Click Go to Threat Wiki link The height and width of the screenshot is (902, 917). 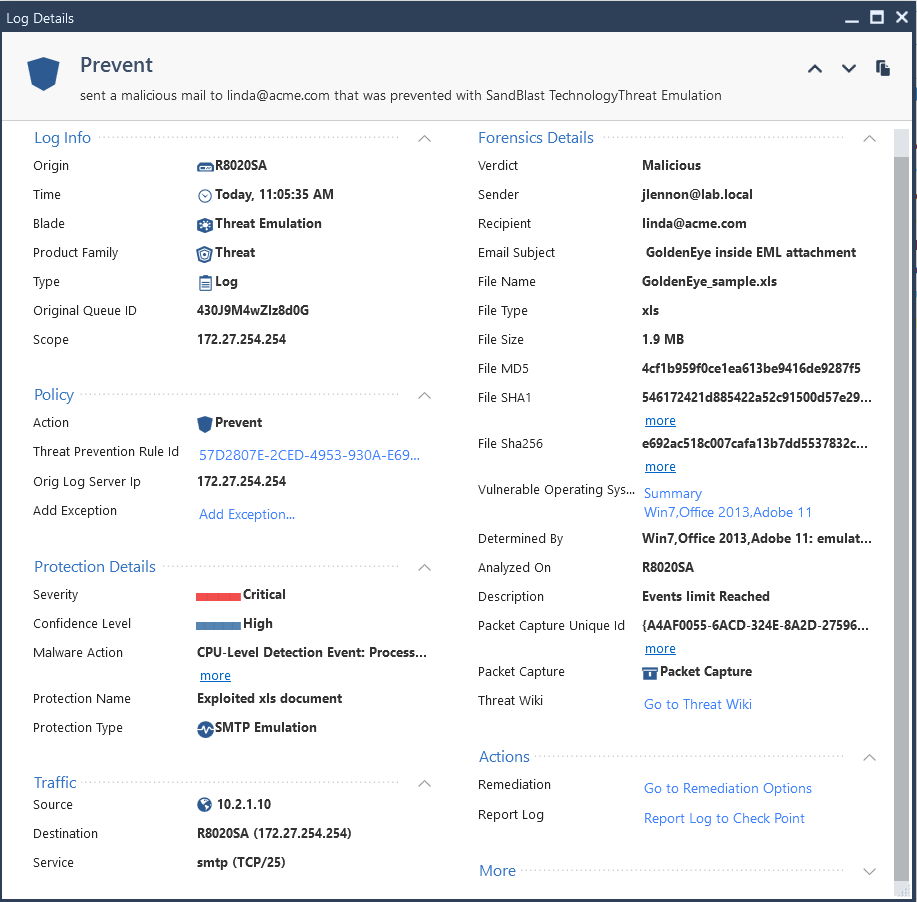coord(698,704)
